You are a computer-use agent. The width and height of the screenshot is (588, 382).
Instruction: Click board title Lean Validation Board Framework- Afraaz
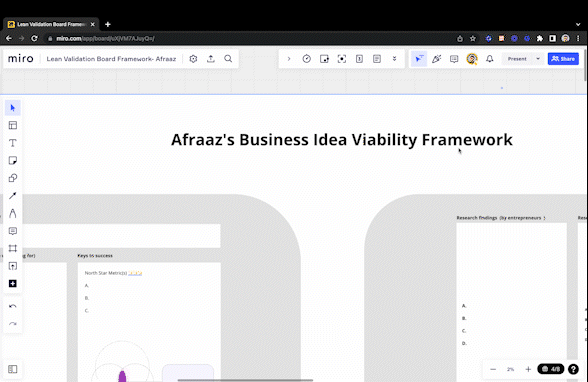tap(111, 59)
